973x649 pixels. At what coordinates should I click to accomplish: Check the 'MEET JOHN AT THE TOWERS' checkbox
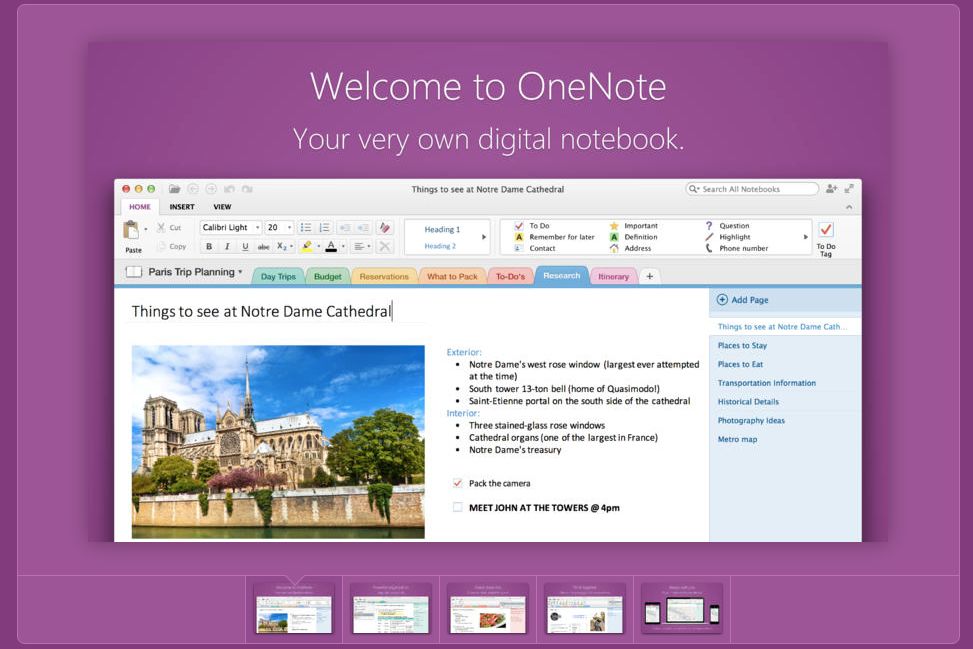coord(457,507)
